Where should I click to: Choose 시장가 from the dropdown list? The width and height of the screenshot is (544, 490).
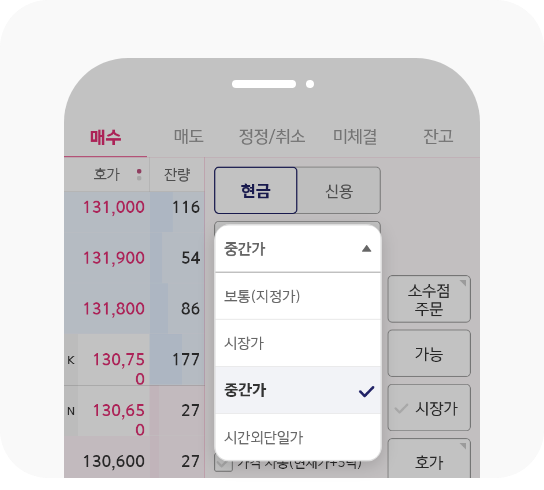click(x=298, y=343)
